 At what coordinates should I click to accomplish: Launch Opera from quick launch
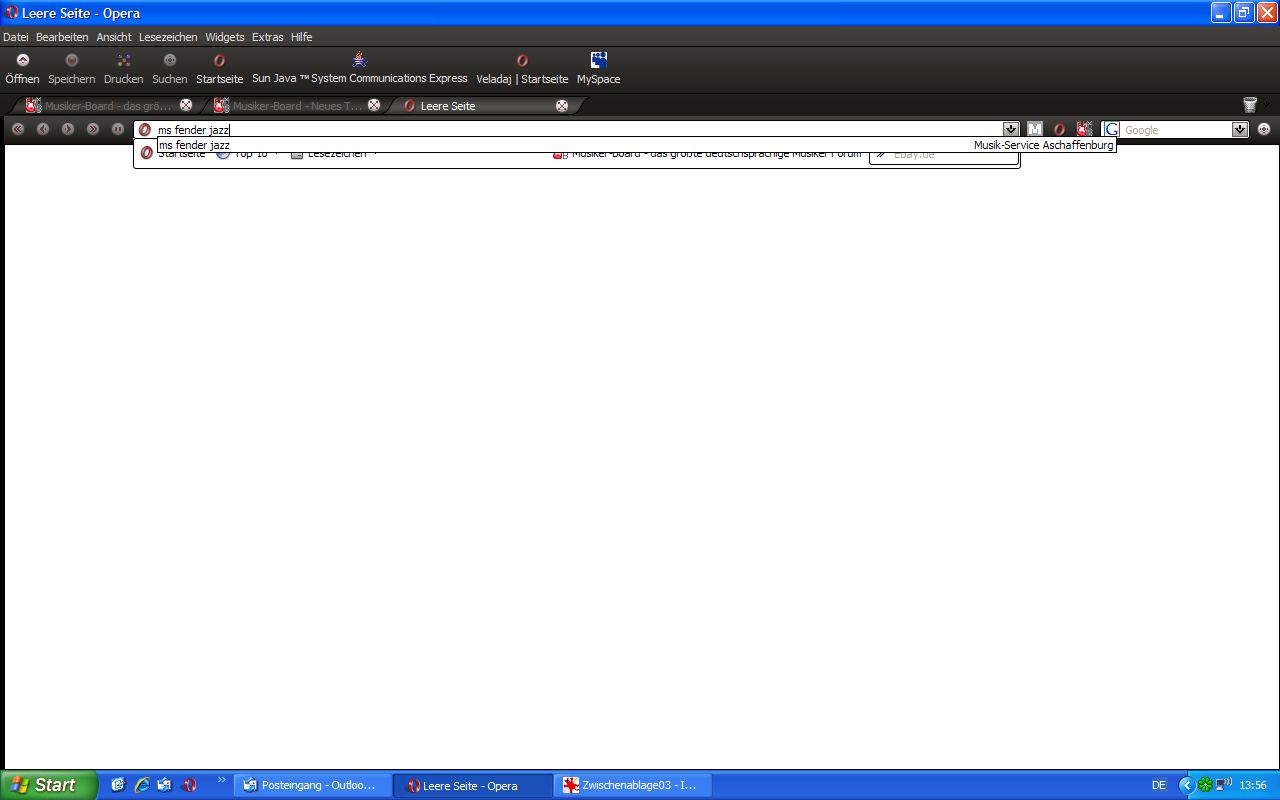point(189,785)
